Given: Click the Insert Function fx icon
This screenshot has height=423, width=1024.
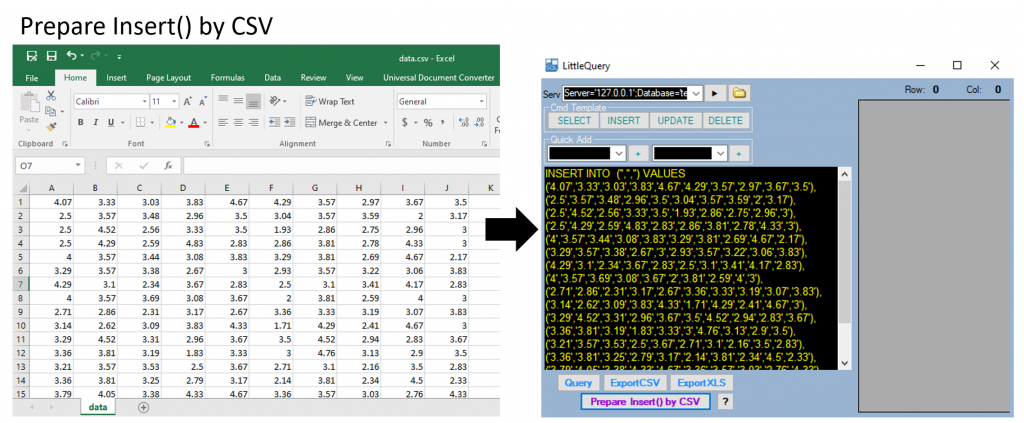Looking at the screenshot, I should (x=168, y=166).
